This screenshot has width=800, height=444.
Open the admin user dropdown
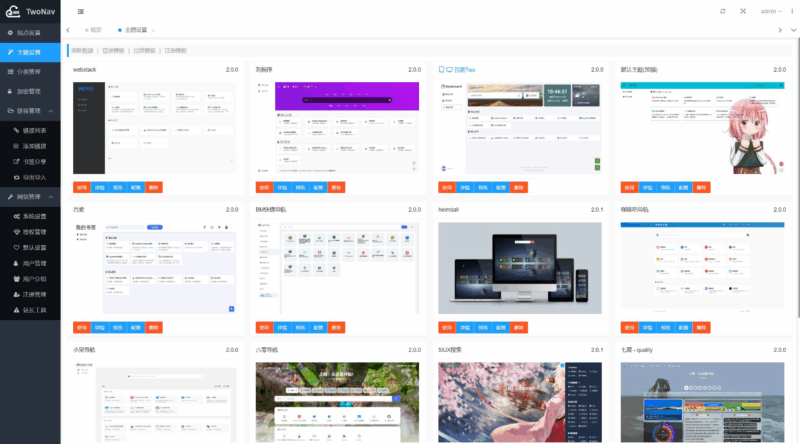click(770, 11)
